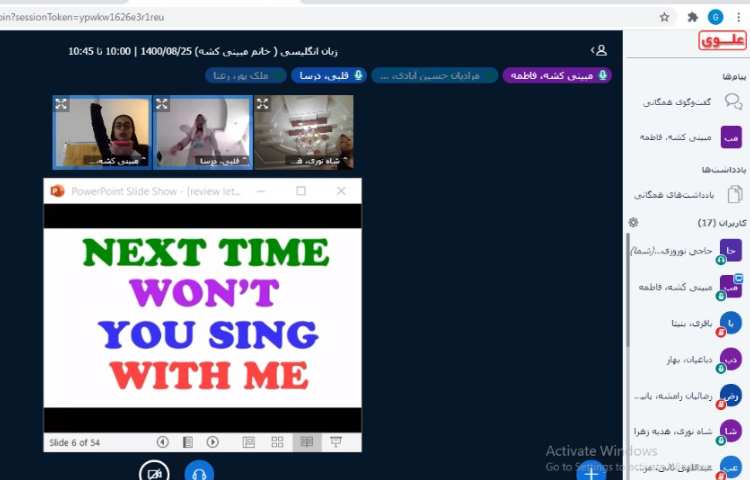Click the با avatar of باقری، بیتا
Screen dimensions: 750x480
pyautogui.click(x=731, y=323)
